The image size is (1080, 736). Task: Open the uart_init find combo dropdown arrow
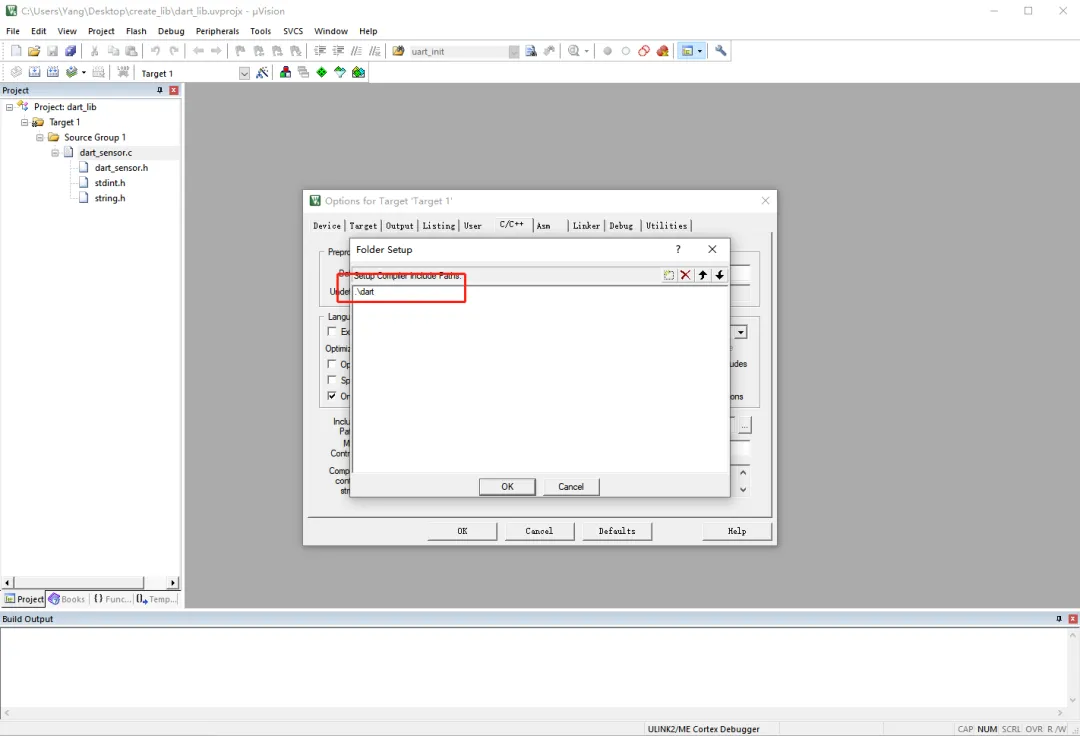(x=514, y=52)
